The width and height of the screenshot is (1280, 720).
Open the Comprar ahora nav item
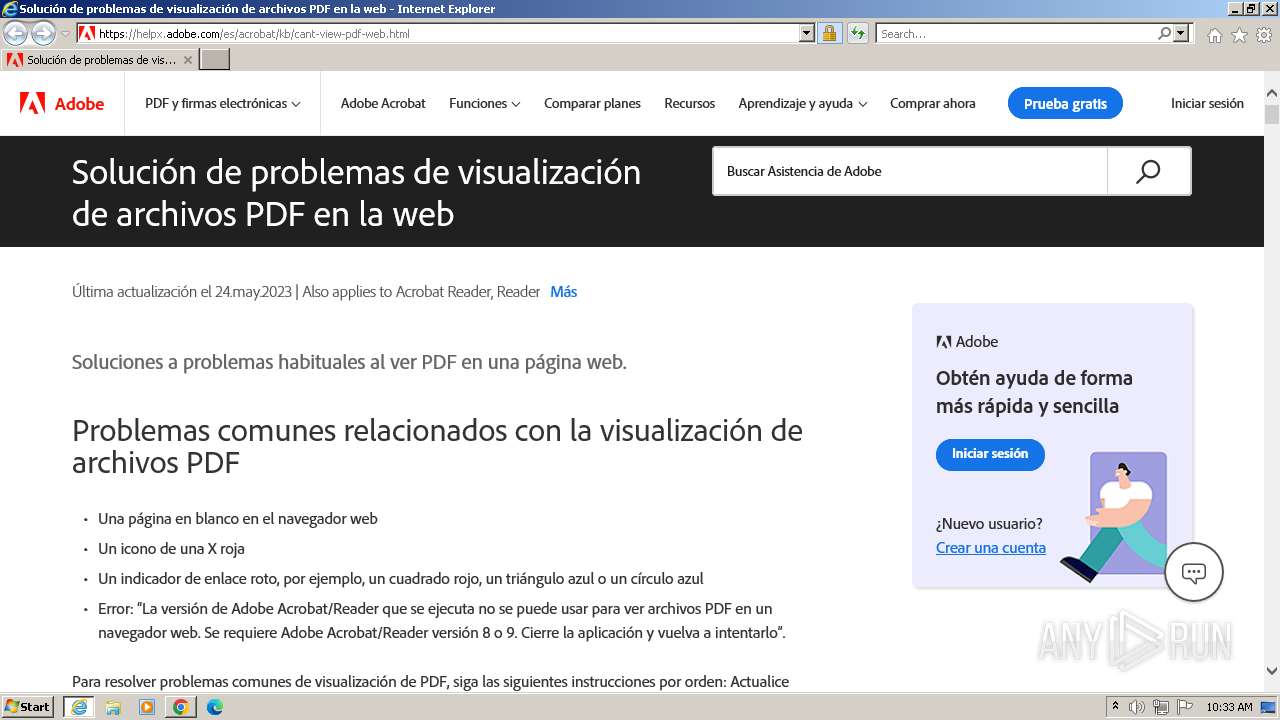933,103
